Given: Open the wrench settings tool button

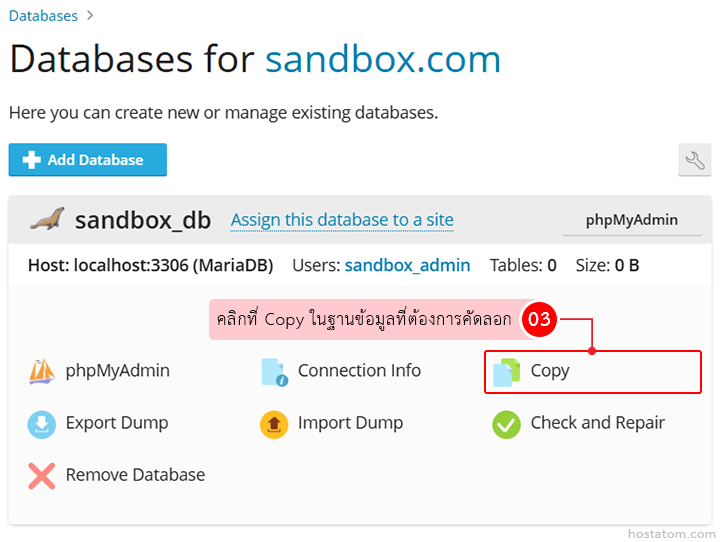Looking at the screenshot, I should click(x=694, y=160).
